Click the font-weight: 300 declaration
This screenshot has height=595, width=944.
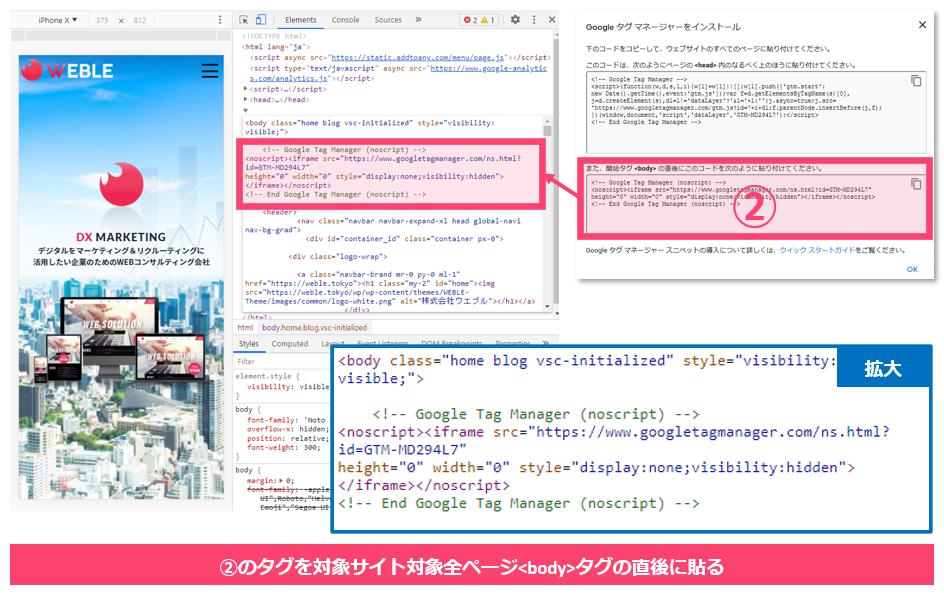(283, 447)
